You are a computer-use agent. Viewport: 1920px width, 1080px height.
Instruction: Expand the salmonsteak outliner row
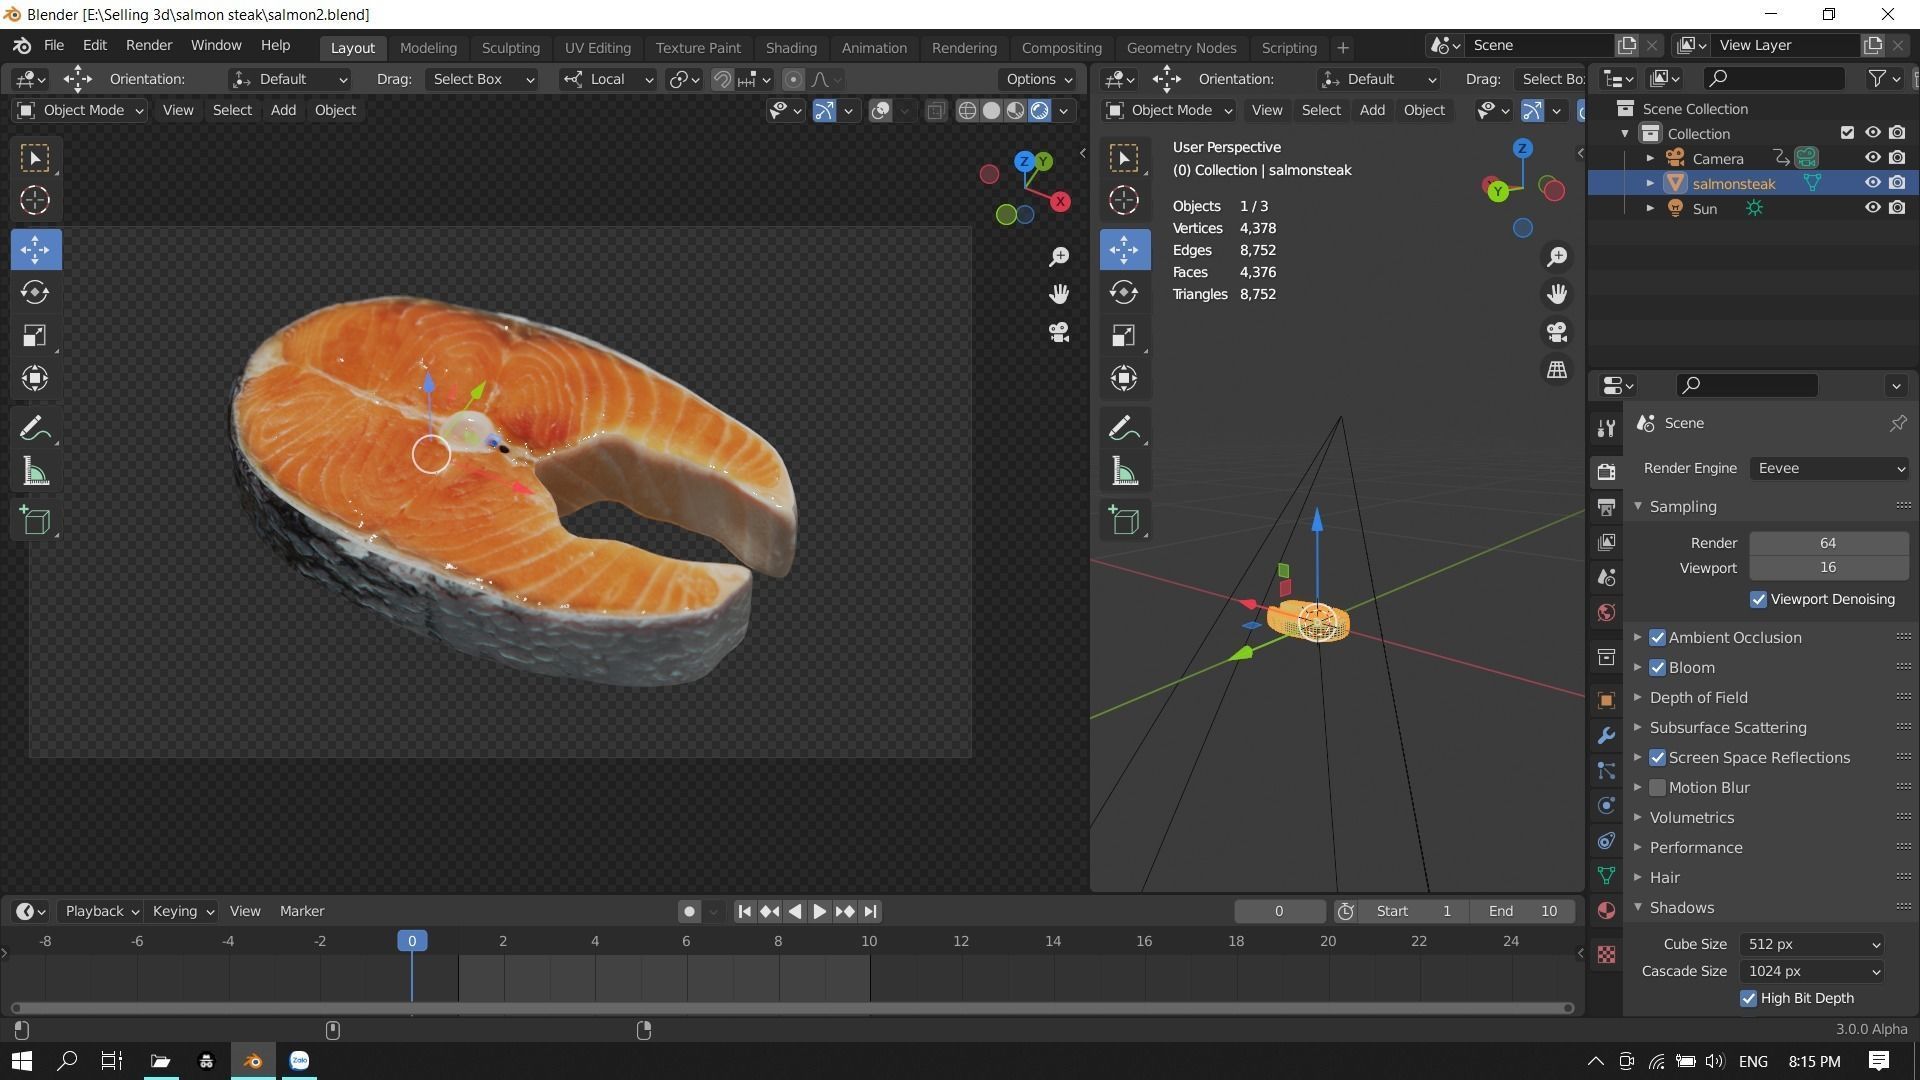pos(1650,184)
